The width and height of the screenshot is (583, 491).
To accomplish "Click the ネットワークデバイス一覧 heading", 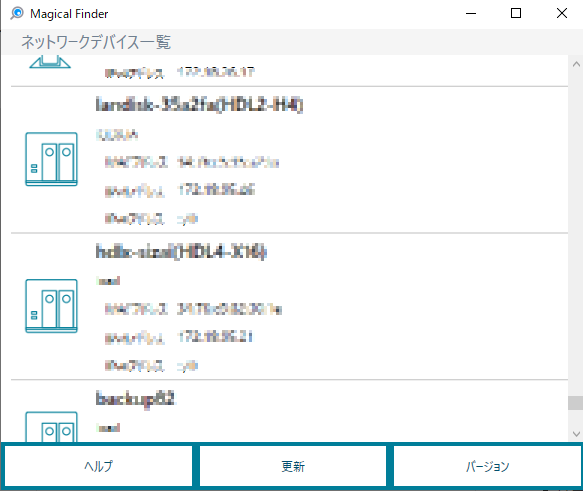I will [96, 42].
